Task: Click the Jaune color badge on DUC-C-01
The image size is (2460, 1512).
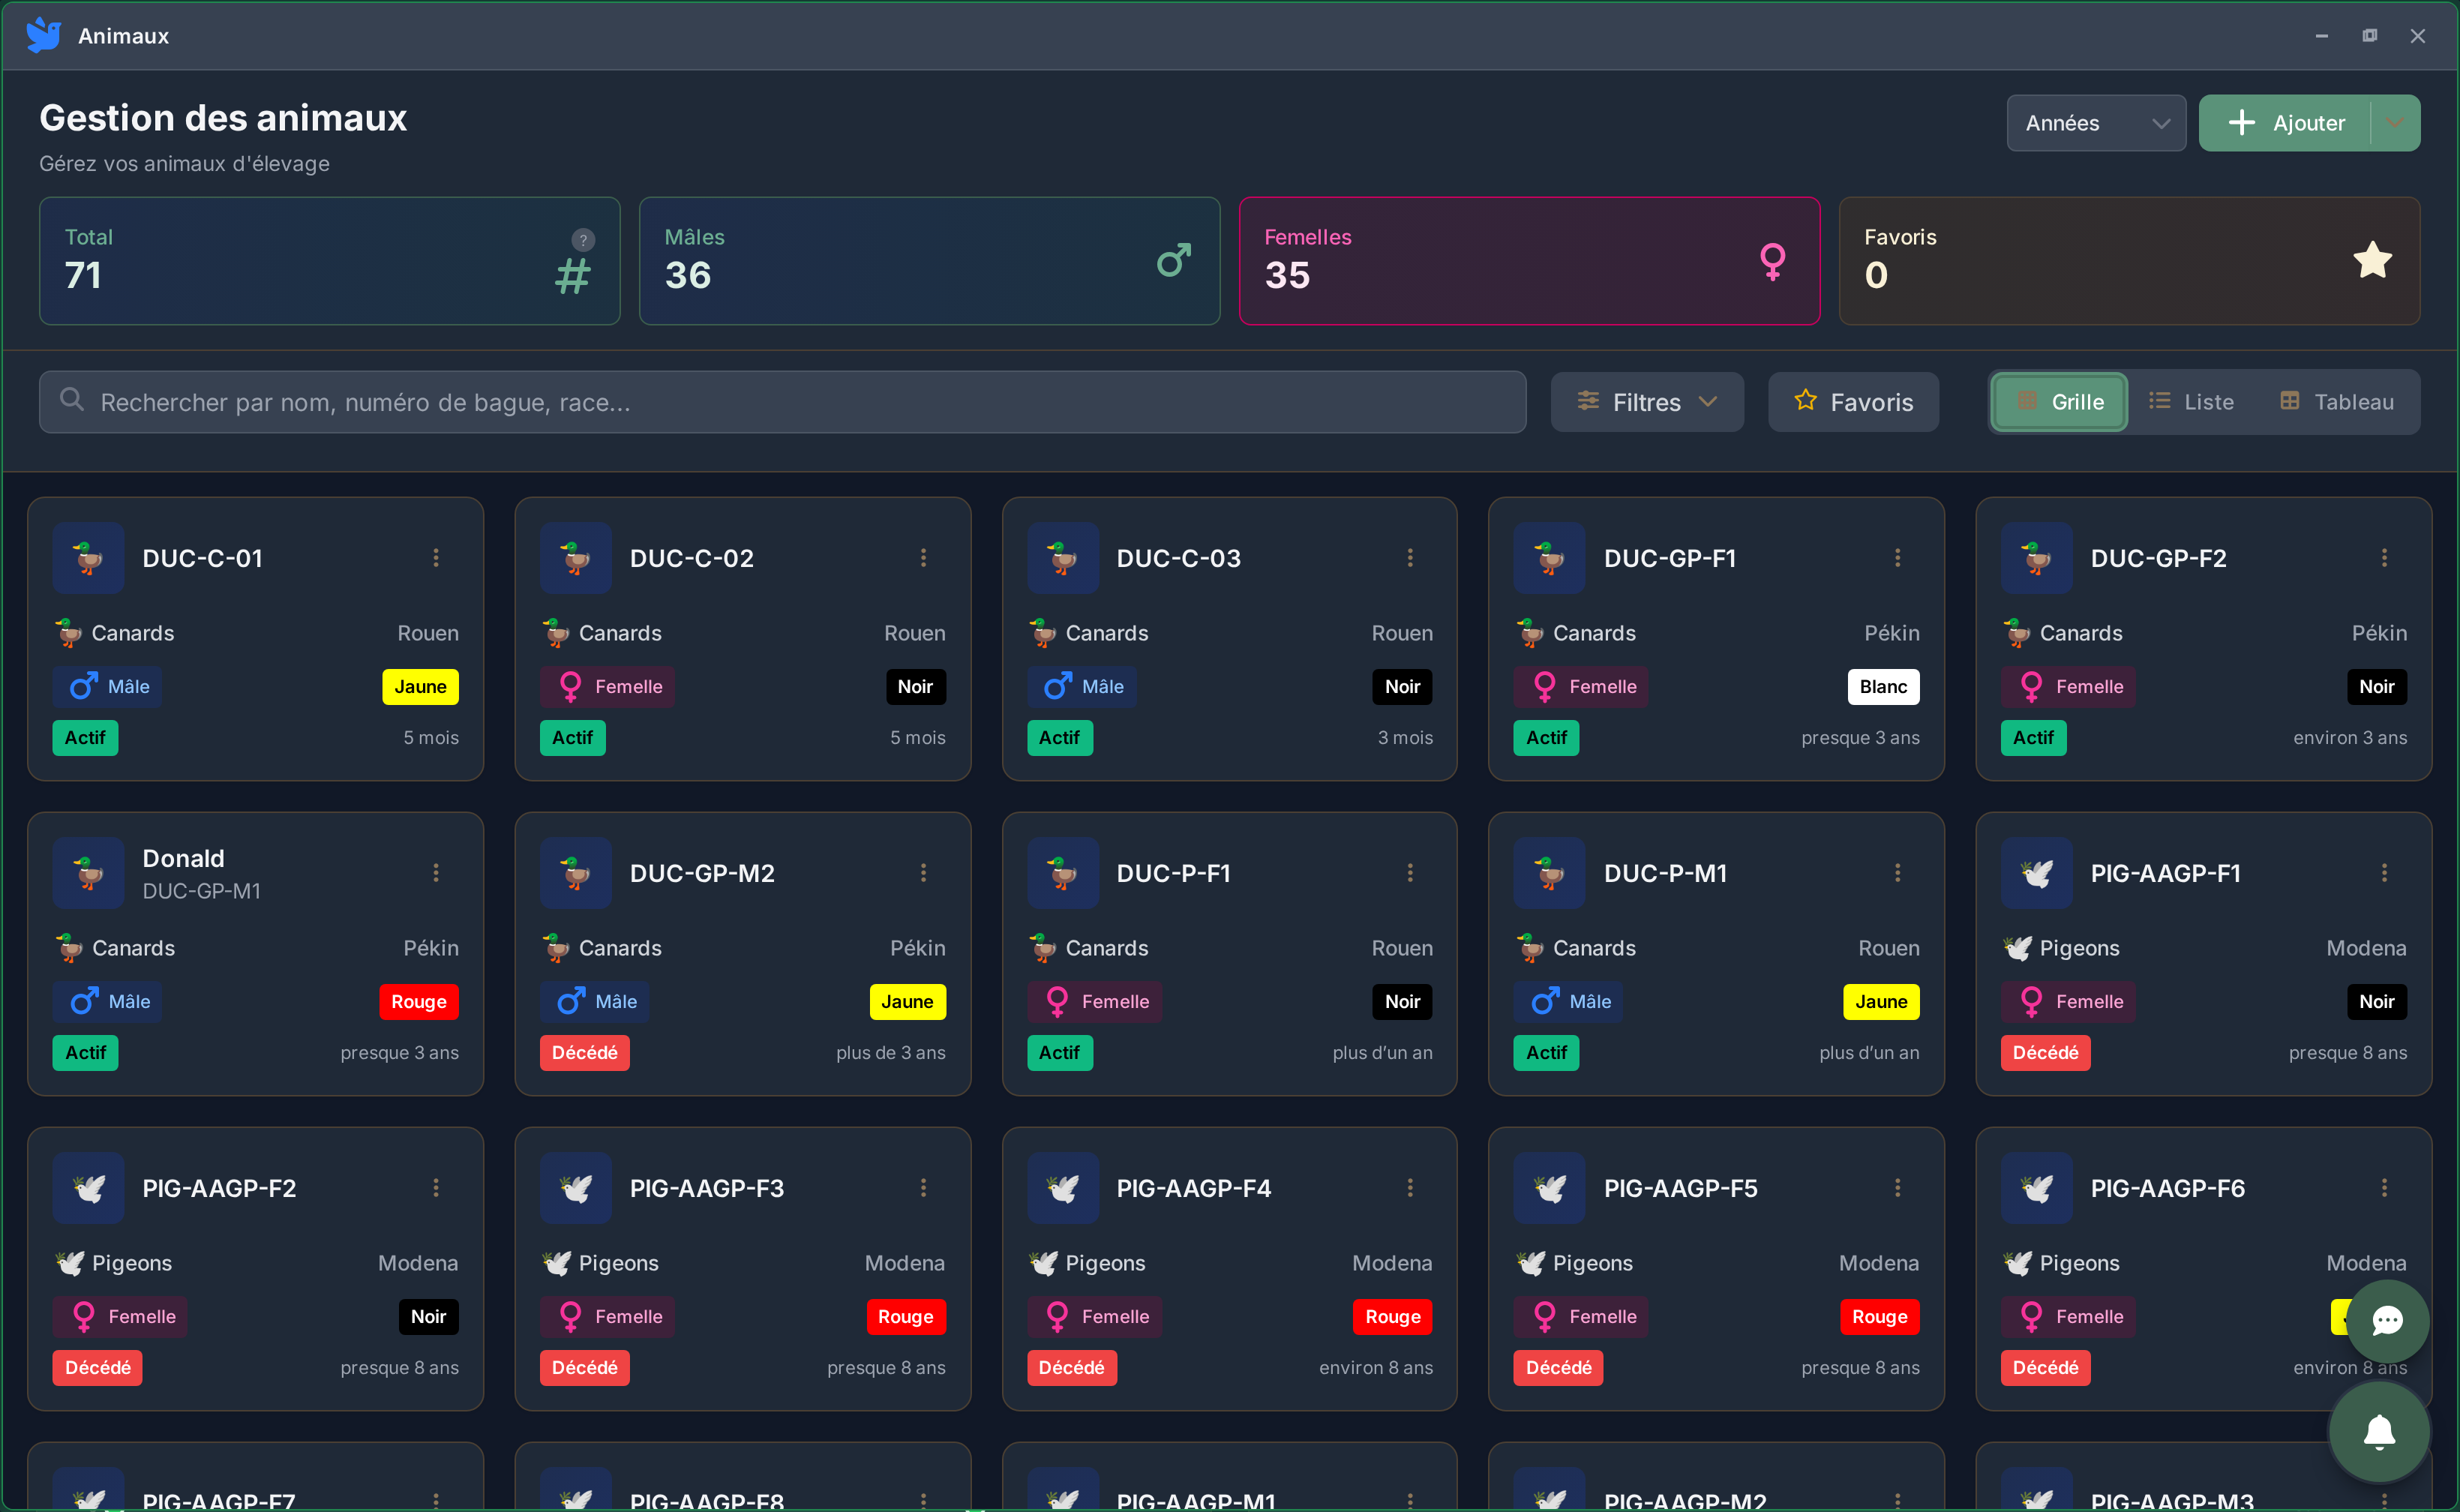Action: click(x=420, y=687)
